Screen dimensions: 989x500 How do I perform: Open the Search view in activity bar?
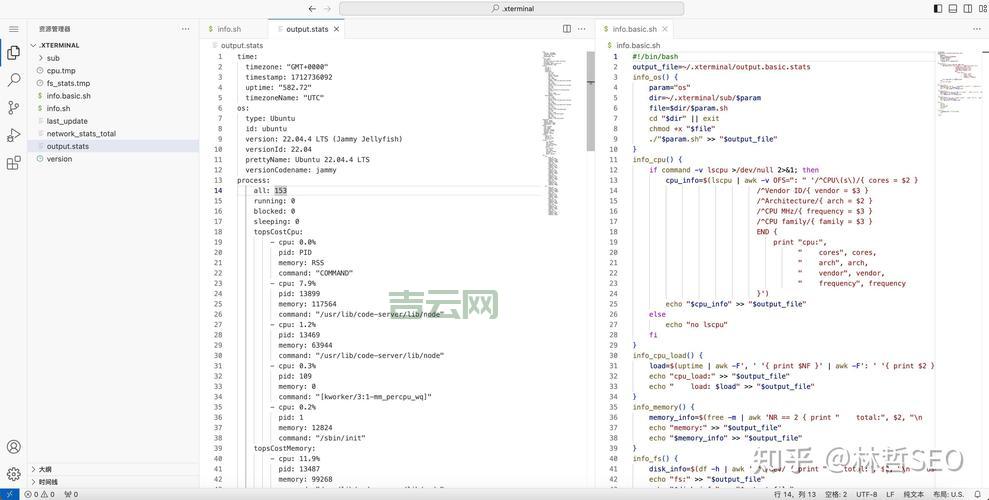point(13,79)
